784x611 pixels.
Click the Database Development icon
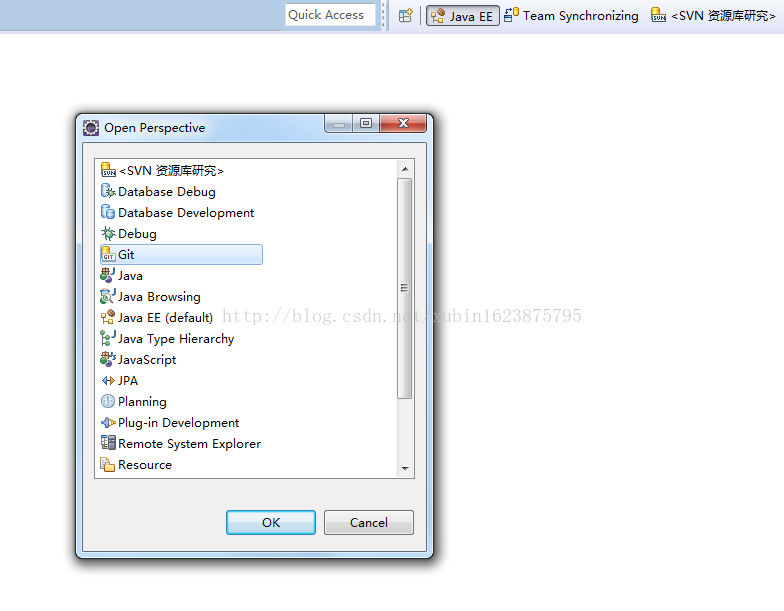point(108,212)
